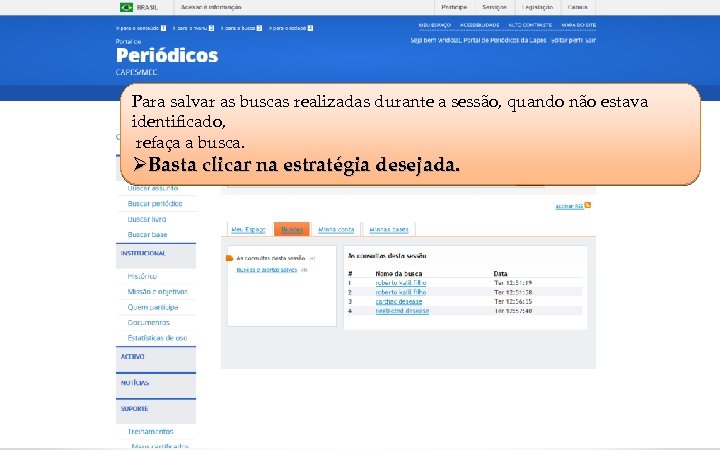The image size is (720, 450).
Task: Click the Brasil text label
Action: pos(147,7)
